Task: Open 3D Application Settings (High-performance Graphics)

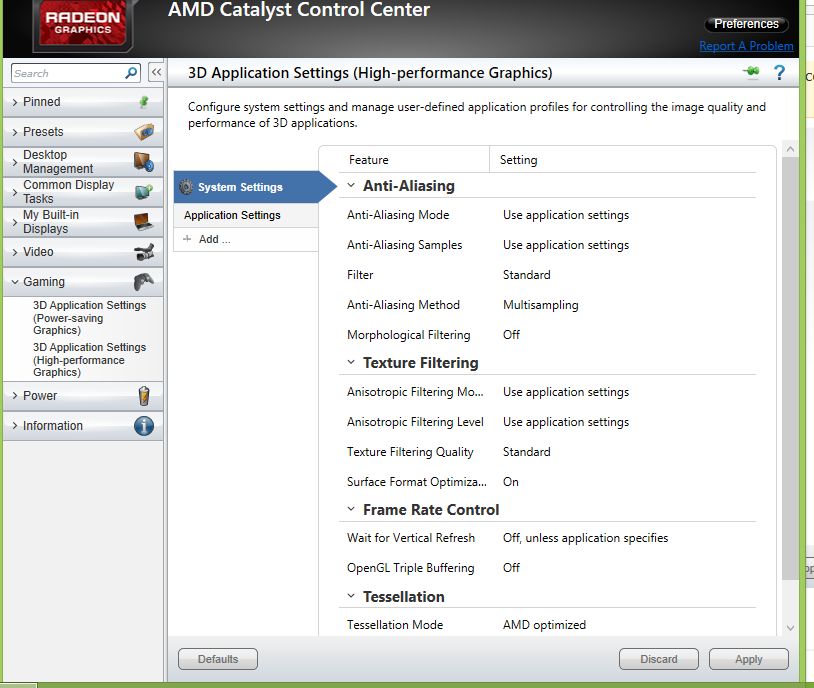Action: coord(89,360)
